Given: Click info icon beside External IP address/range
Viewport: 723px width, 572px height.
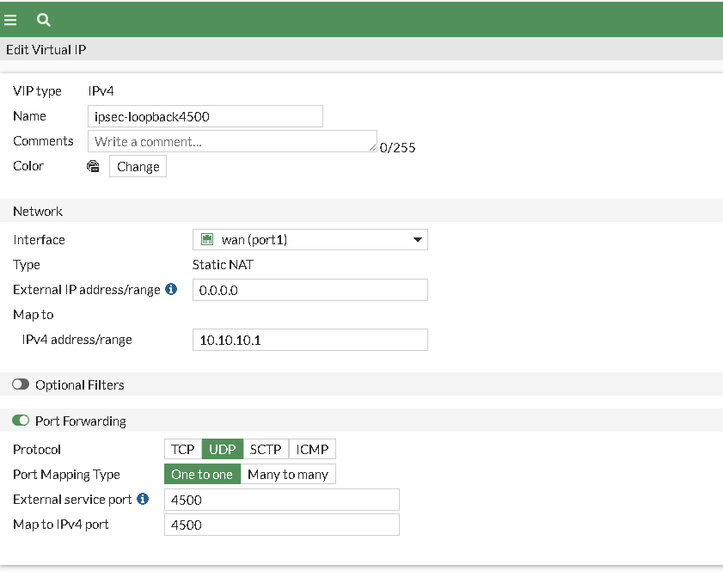Looking at the screenshot, I should coord(171,290).
